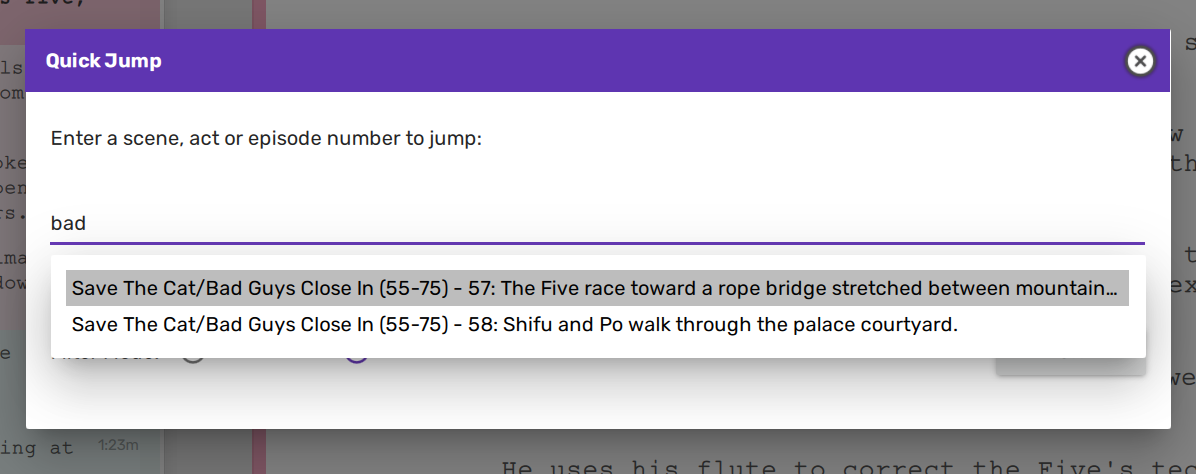Close the Quick Jump dialog
The image size is (1196, 474).
pos(1140,61)
